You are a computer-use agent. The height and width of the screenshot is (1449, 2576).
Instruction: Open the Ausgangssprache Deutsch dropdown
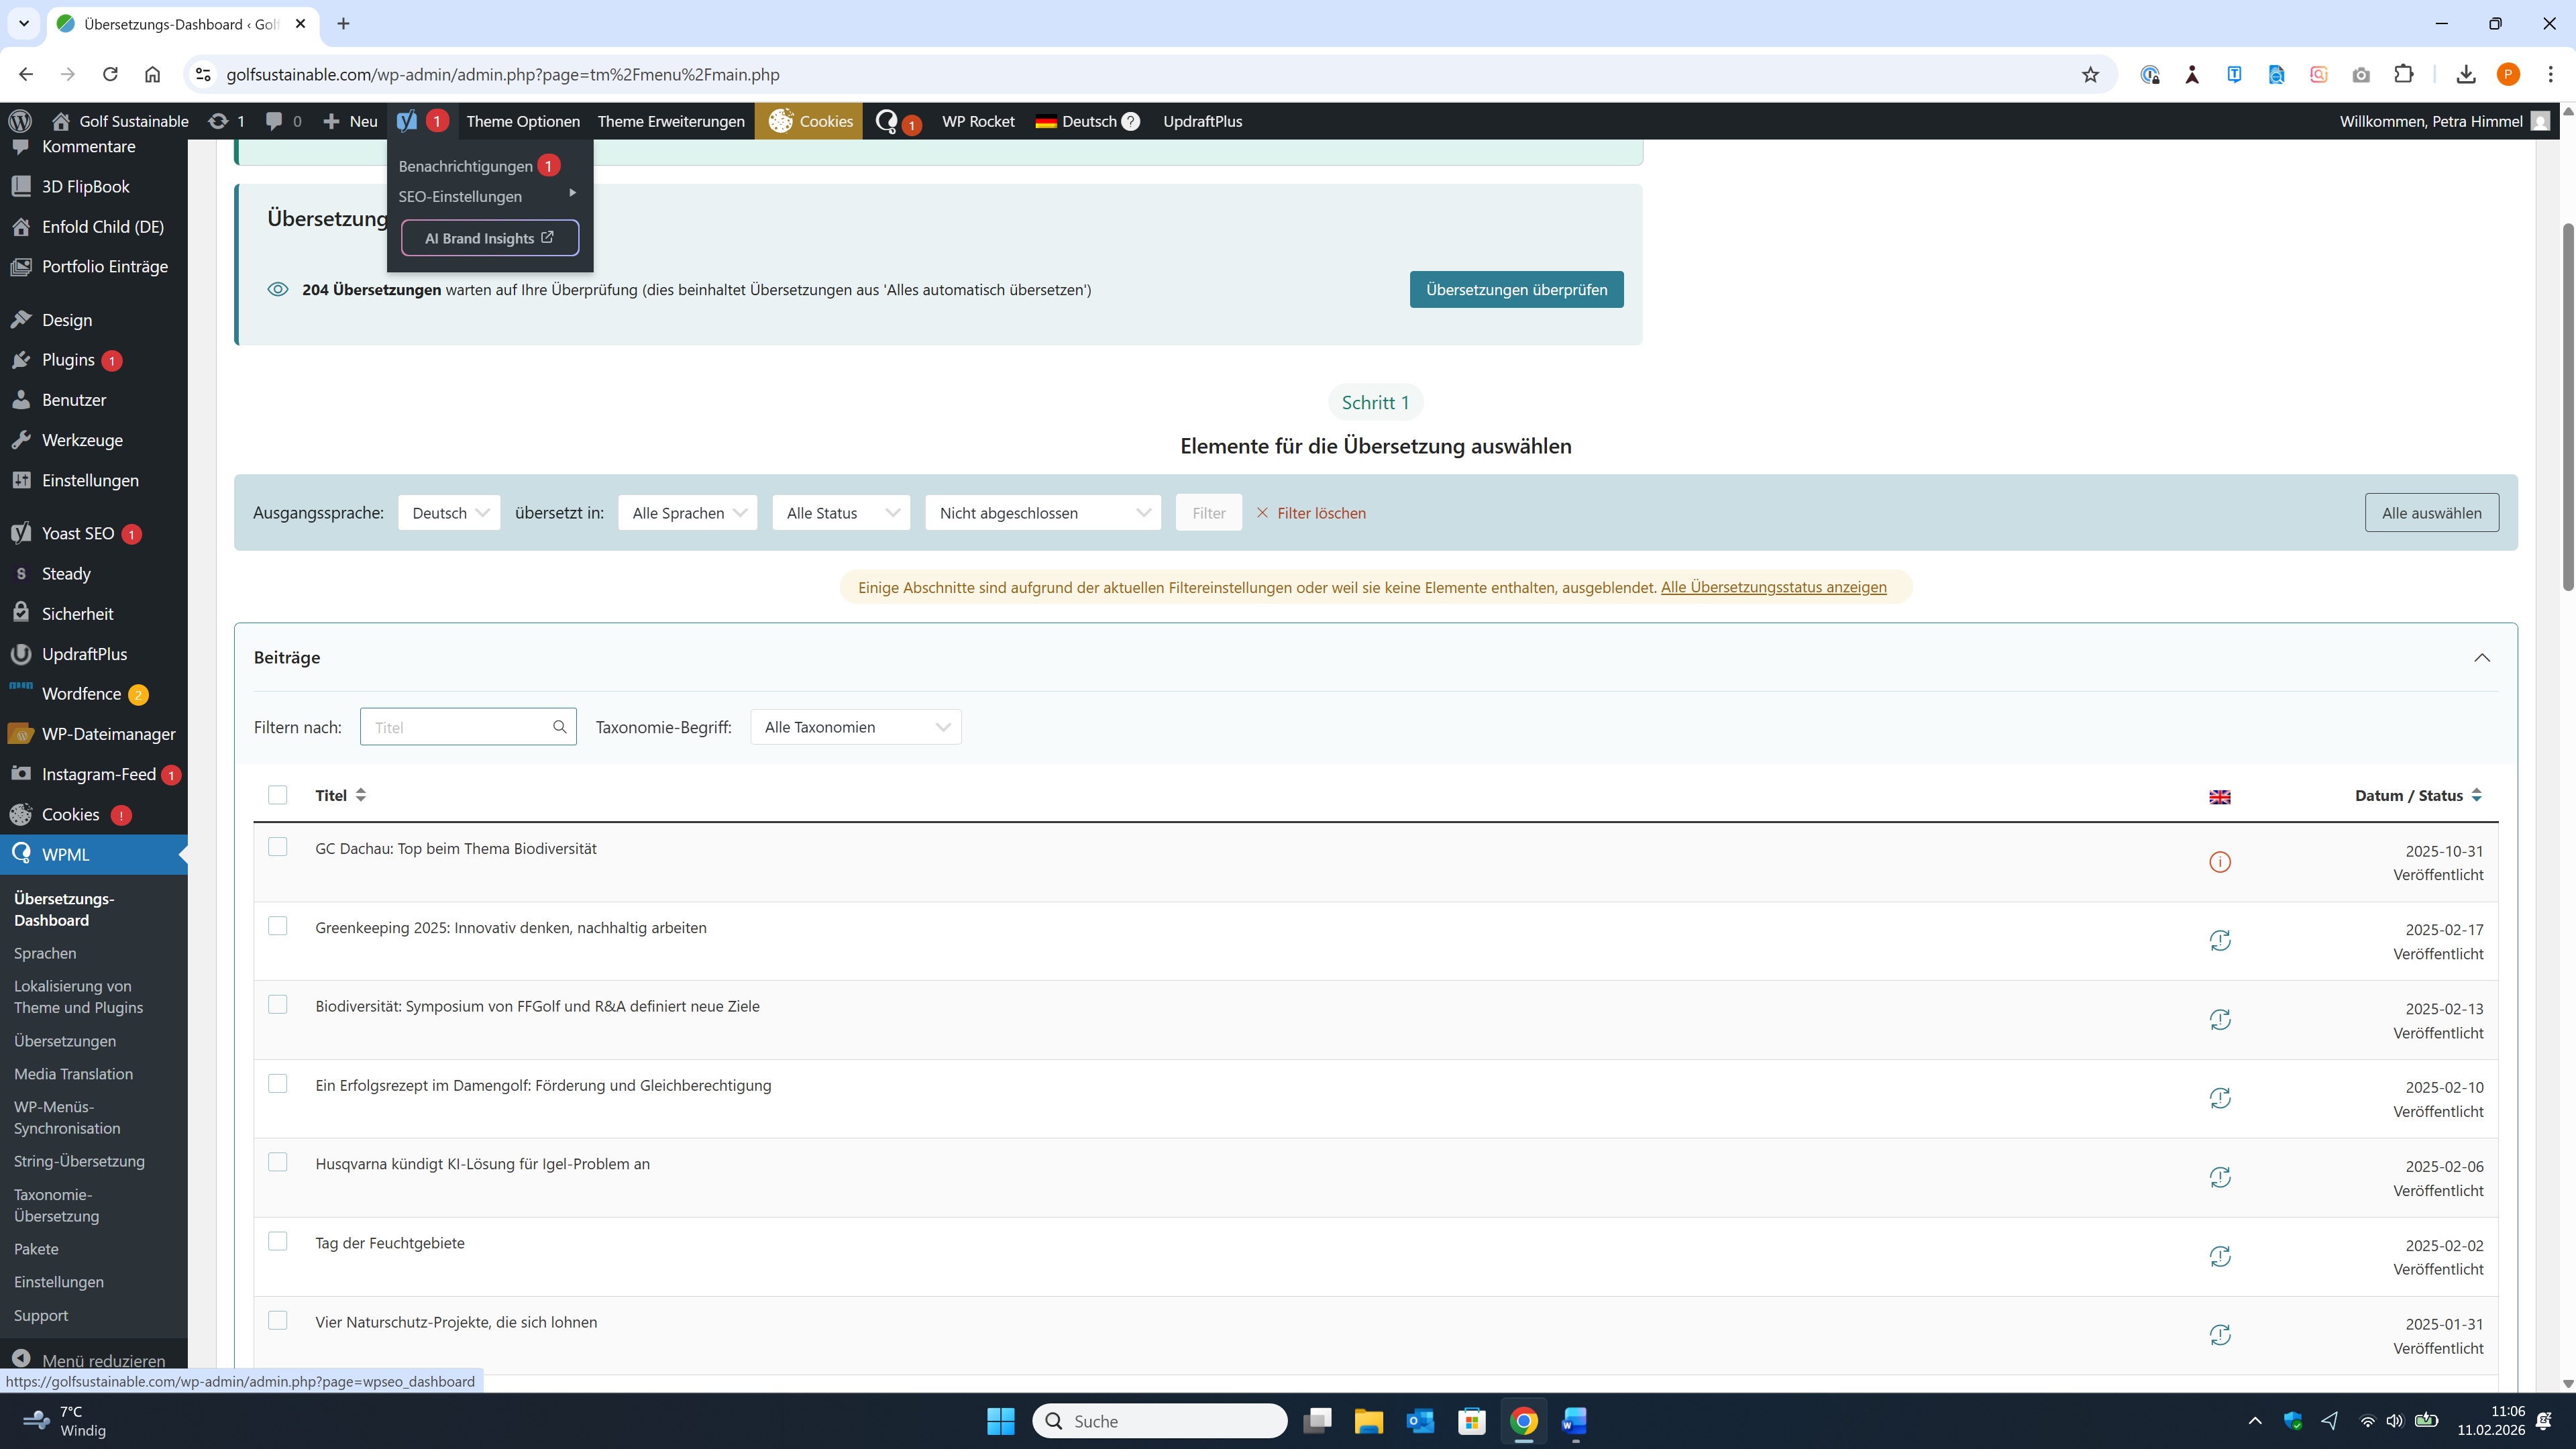449,513
